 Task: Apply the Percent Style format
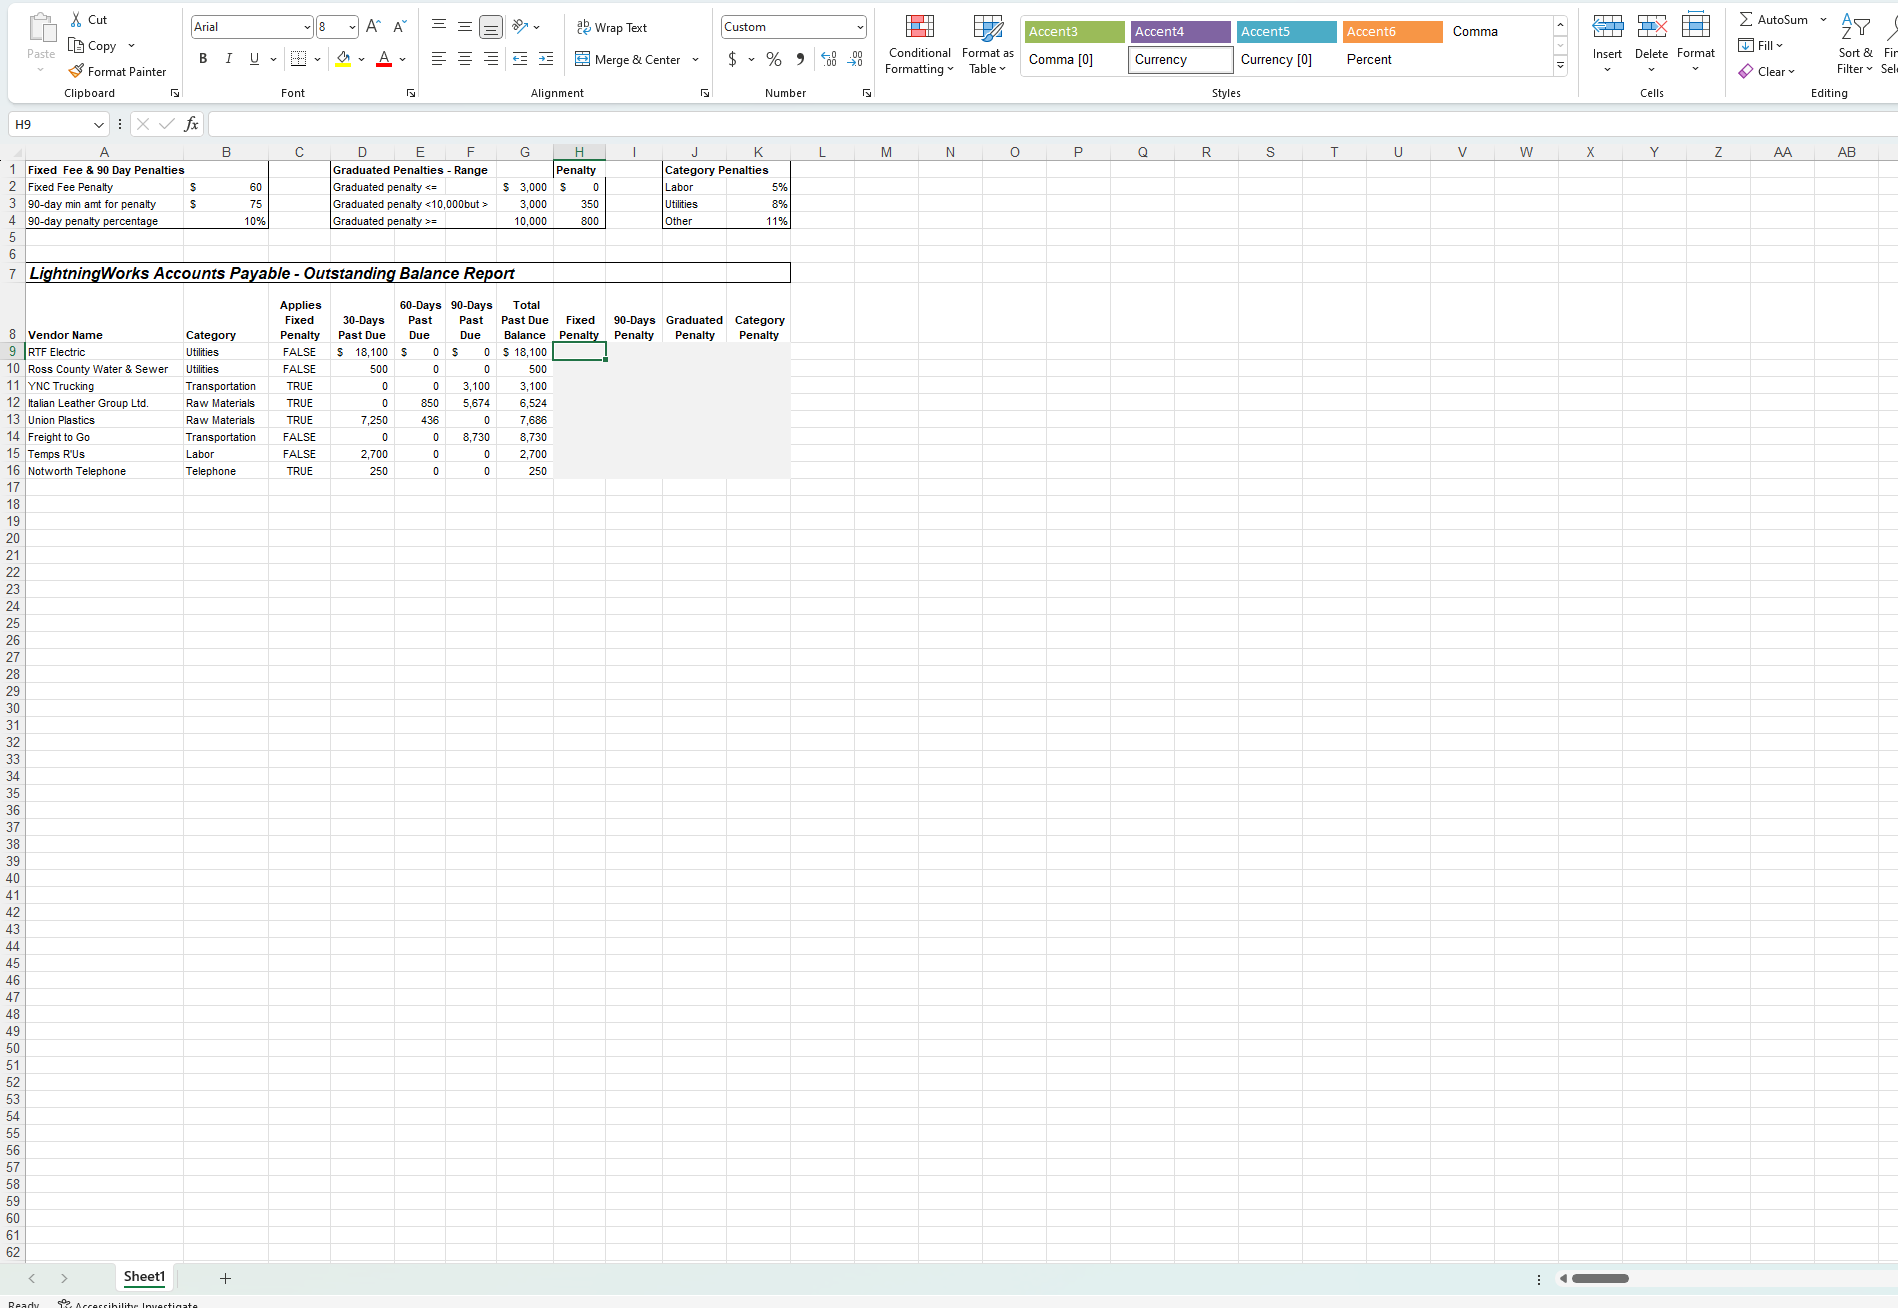coord(773,59)
